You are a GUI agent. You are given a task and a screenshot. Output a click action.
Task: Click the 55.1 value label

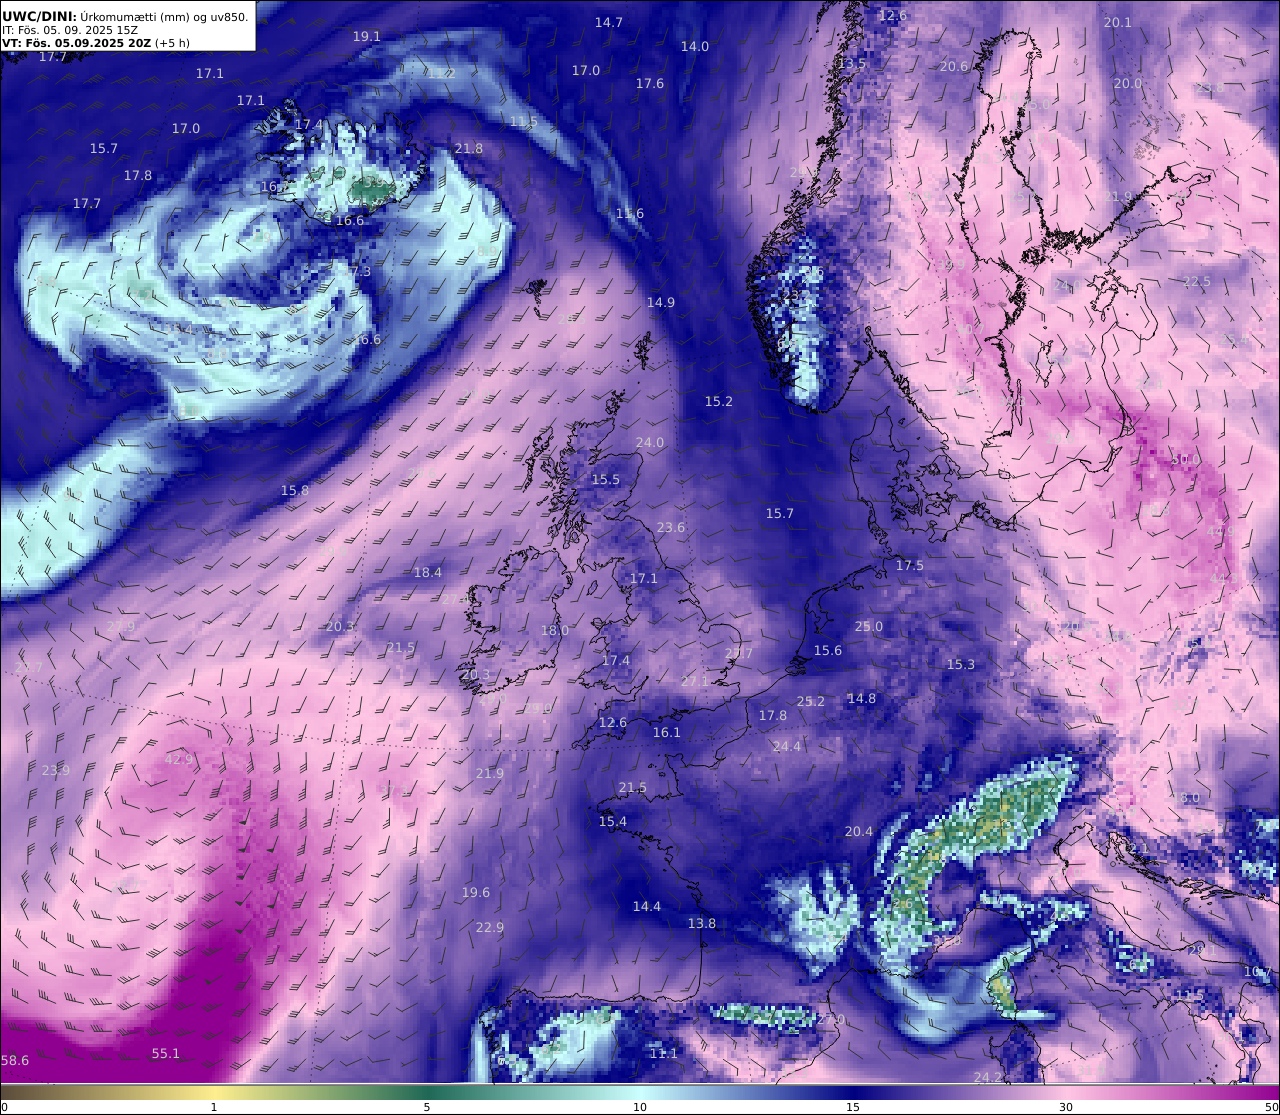pos(166,1053)
